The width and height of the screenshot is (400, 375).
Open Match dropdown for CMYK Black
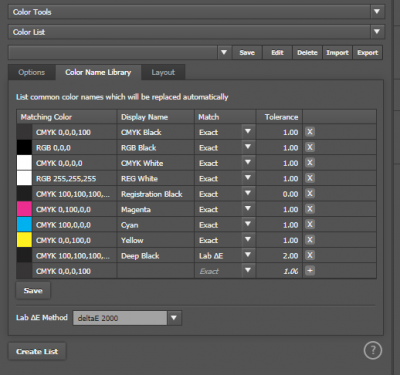click(248, 132)
